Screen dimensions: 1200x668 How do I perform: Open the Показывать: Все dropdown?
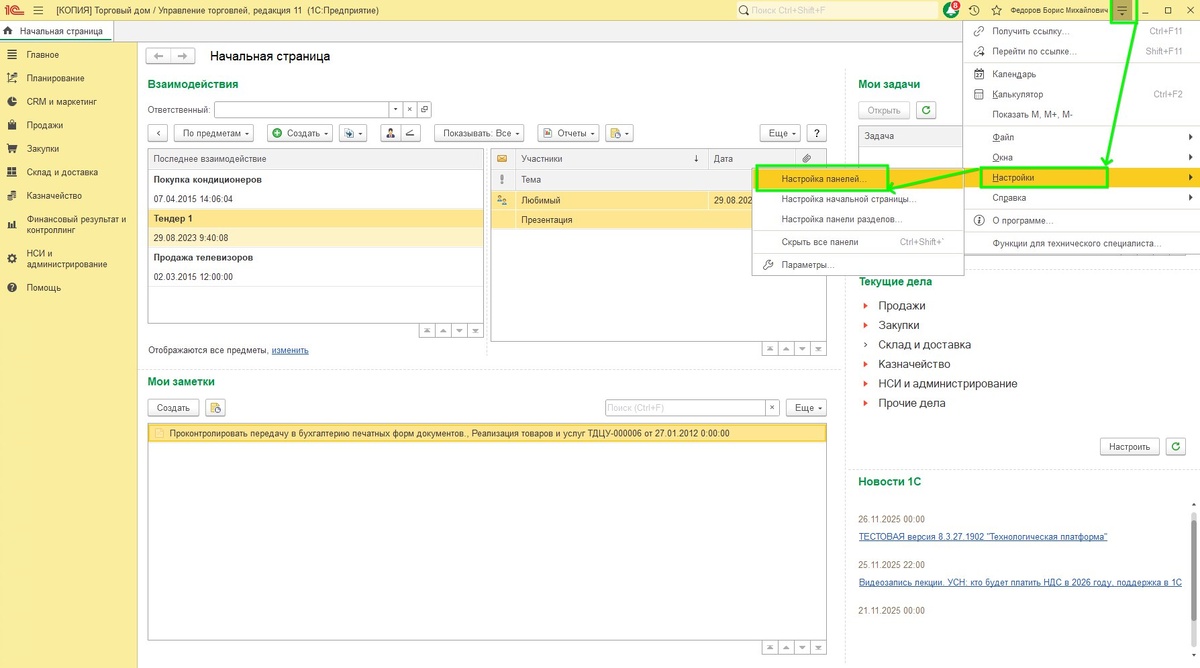click(478, 133)
